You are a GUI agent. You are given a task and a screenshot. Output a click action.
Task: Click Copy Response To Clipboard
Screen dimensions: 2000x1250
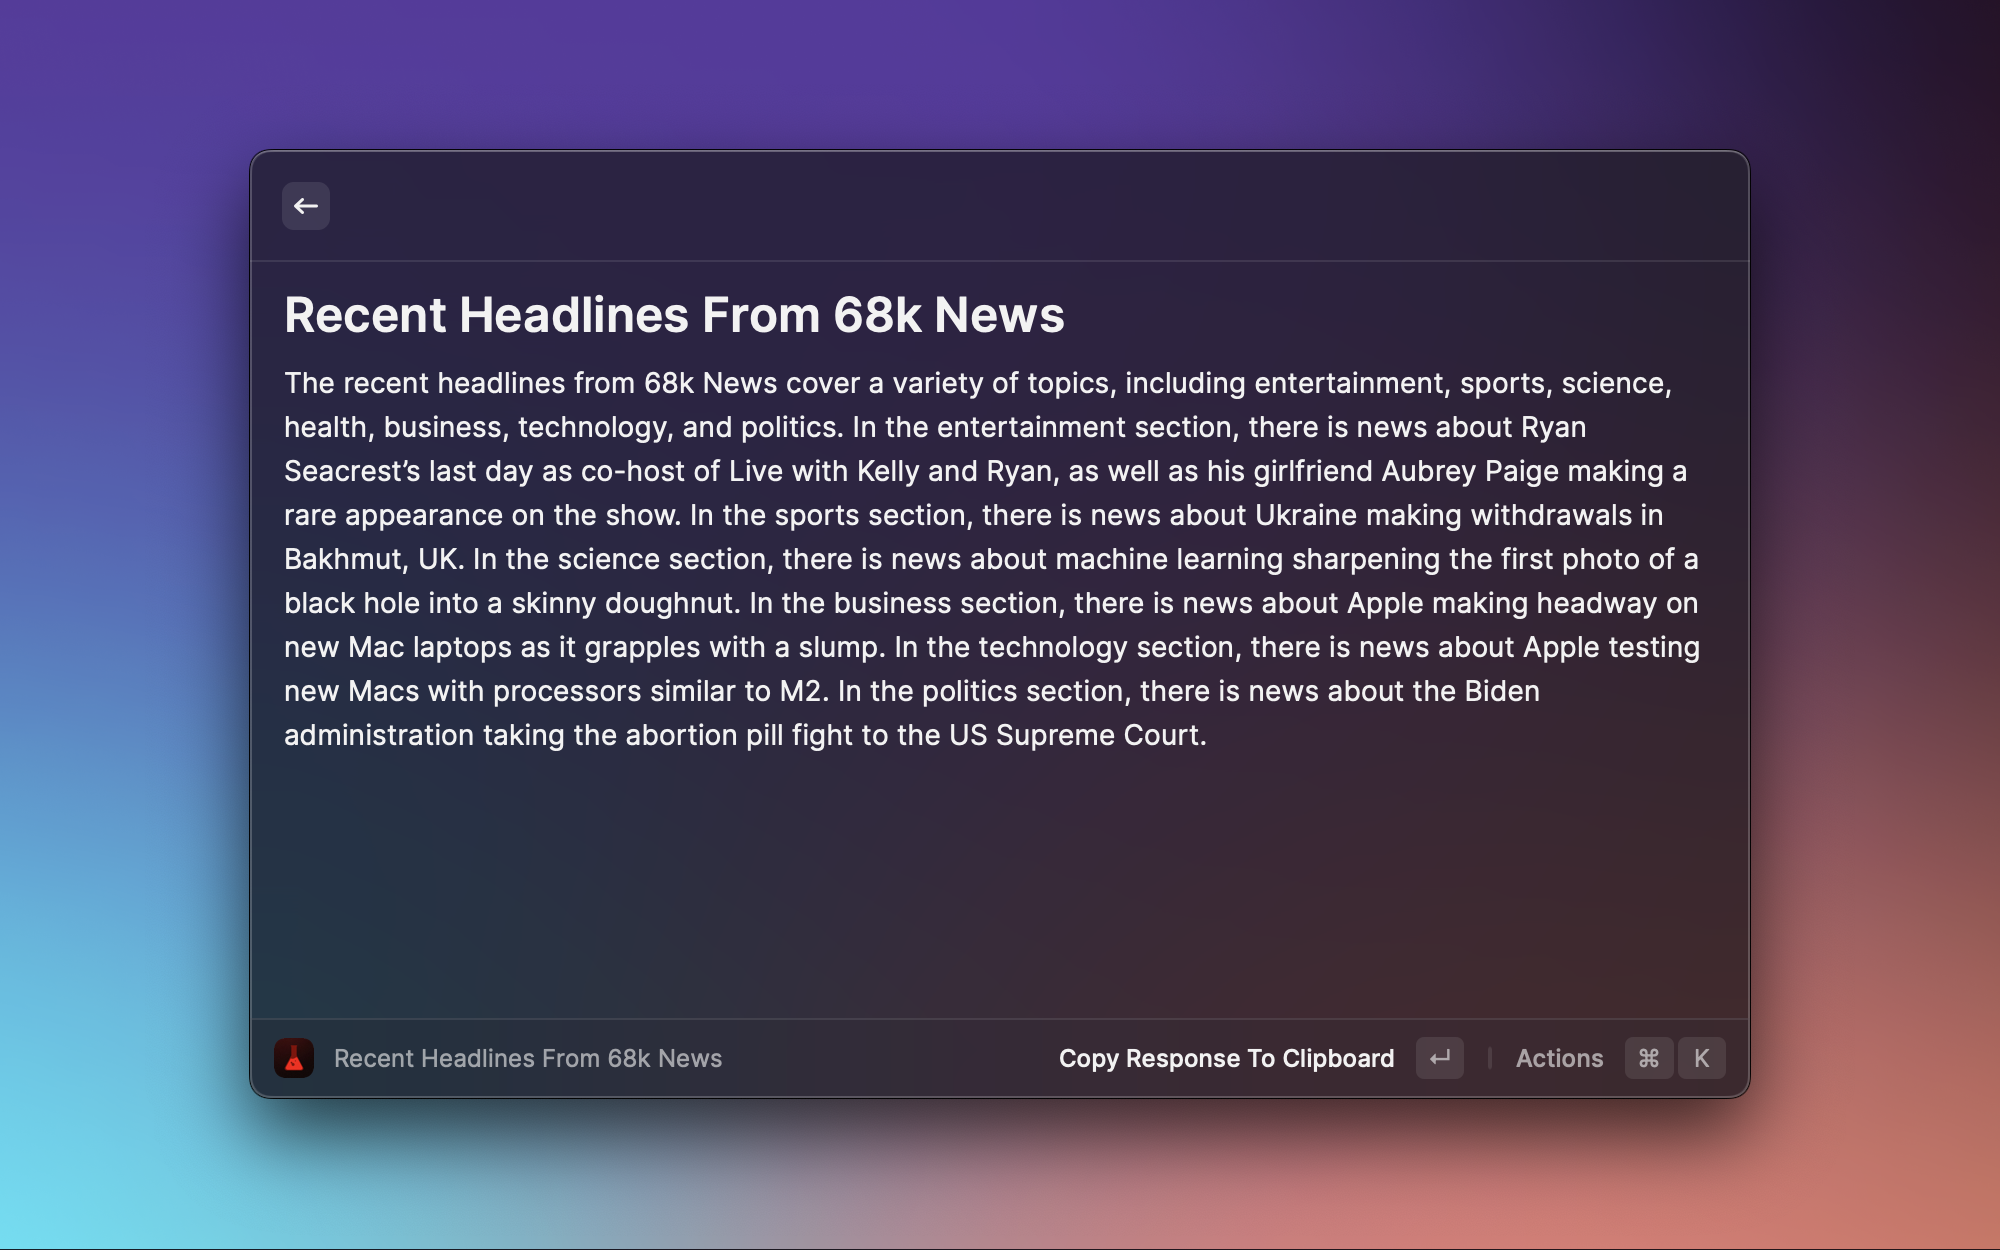[x=1226, y=1058]
